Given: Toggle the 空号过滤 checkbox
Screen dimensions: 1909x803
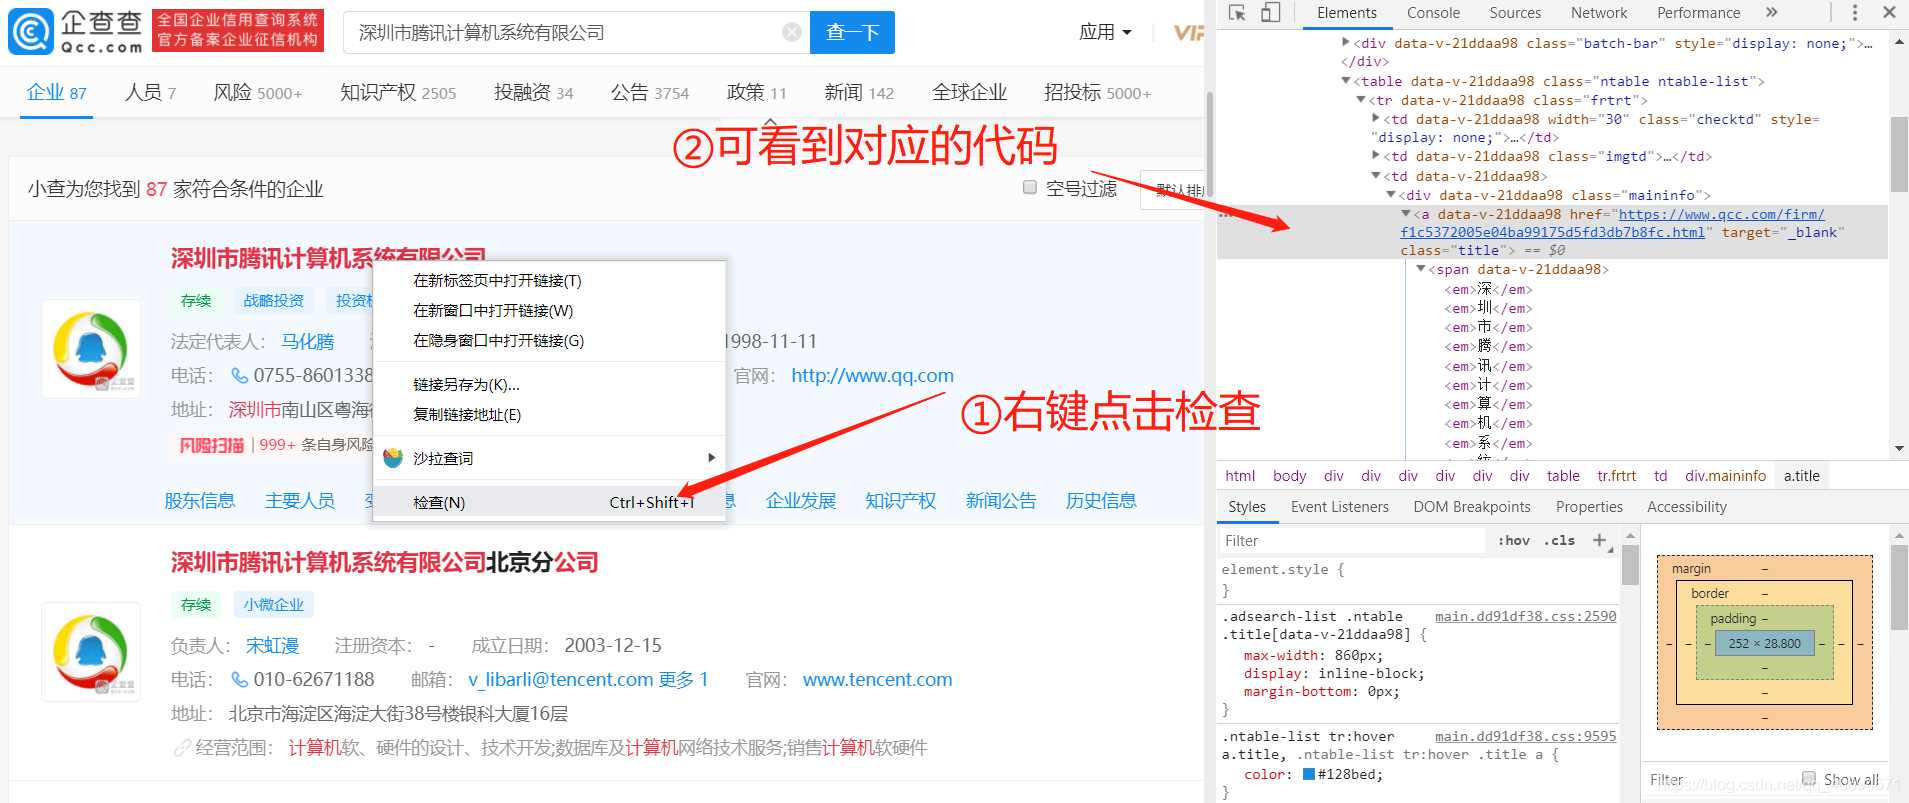Looking at the screenshot, I should click(1030, 187).
